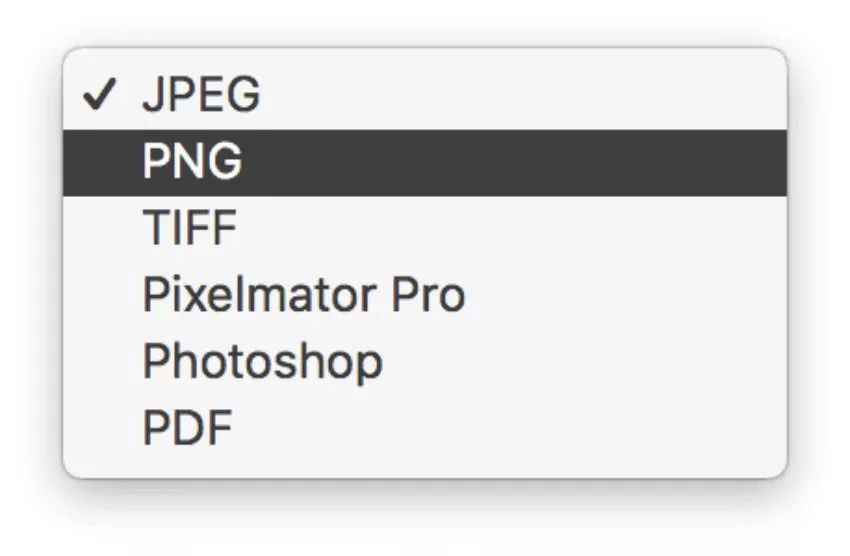Keep the currently checked JPEG selection
This screenshot has width=850, height=556.
[425, 95]
